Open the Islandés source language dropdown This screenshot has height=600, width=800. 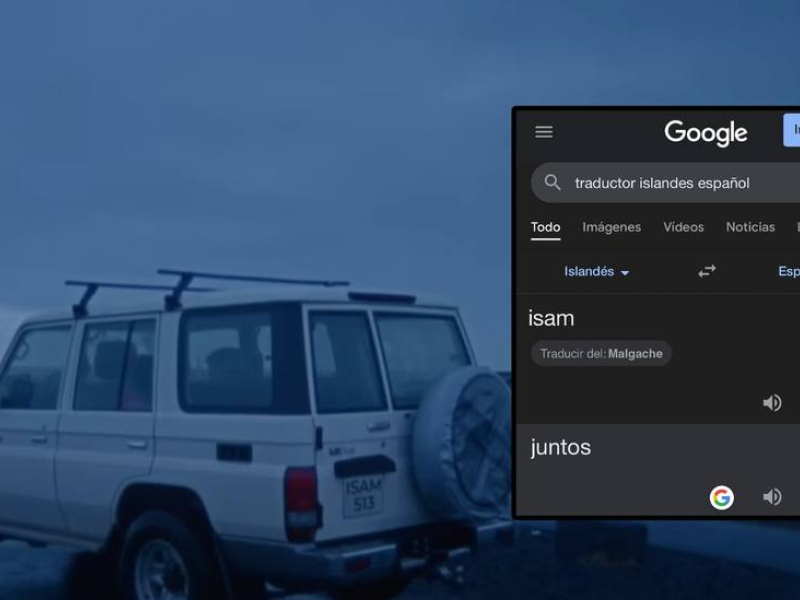click(x=596, y=272)
